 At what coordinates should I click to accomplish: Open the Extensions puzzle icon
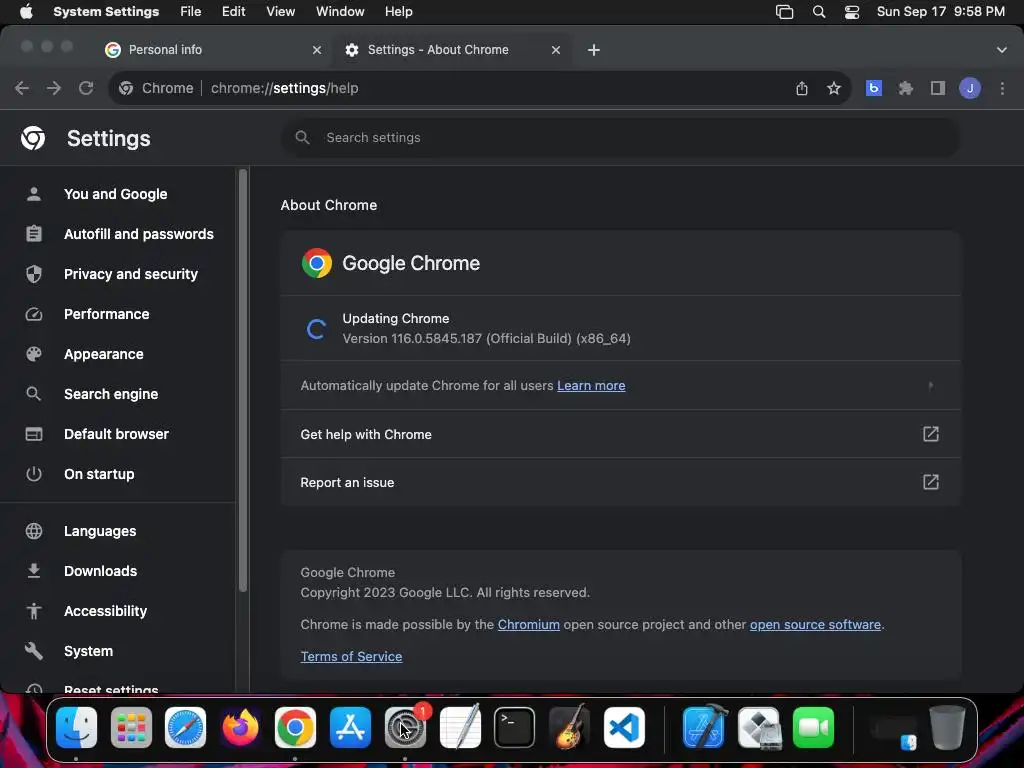click(906, 88)
